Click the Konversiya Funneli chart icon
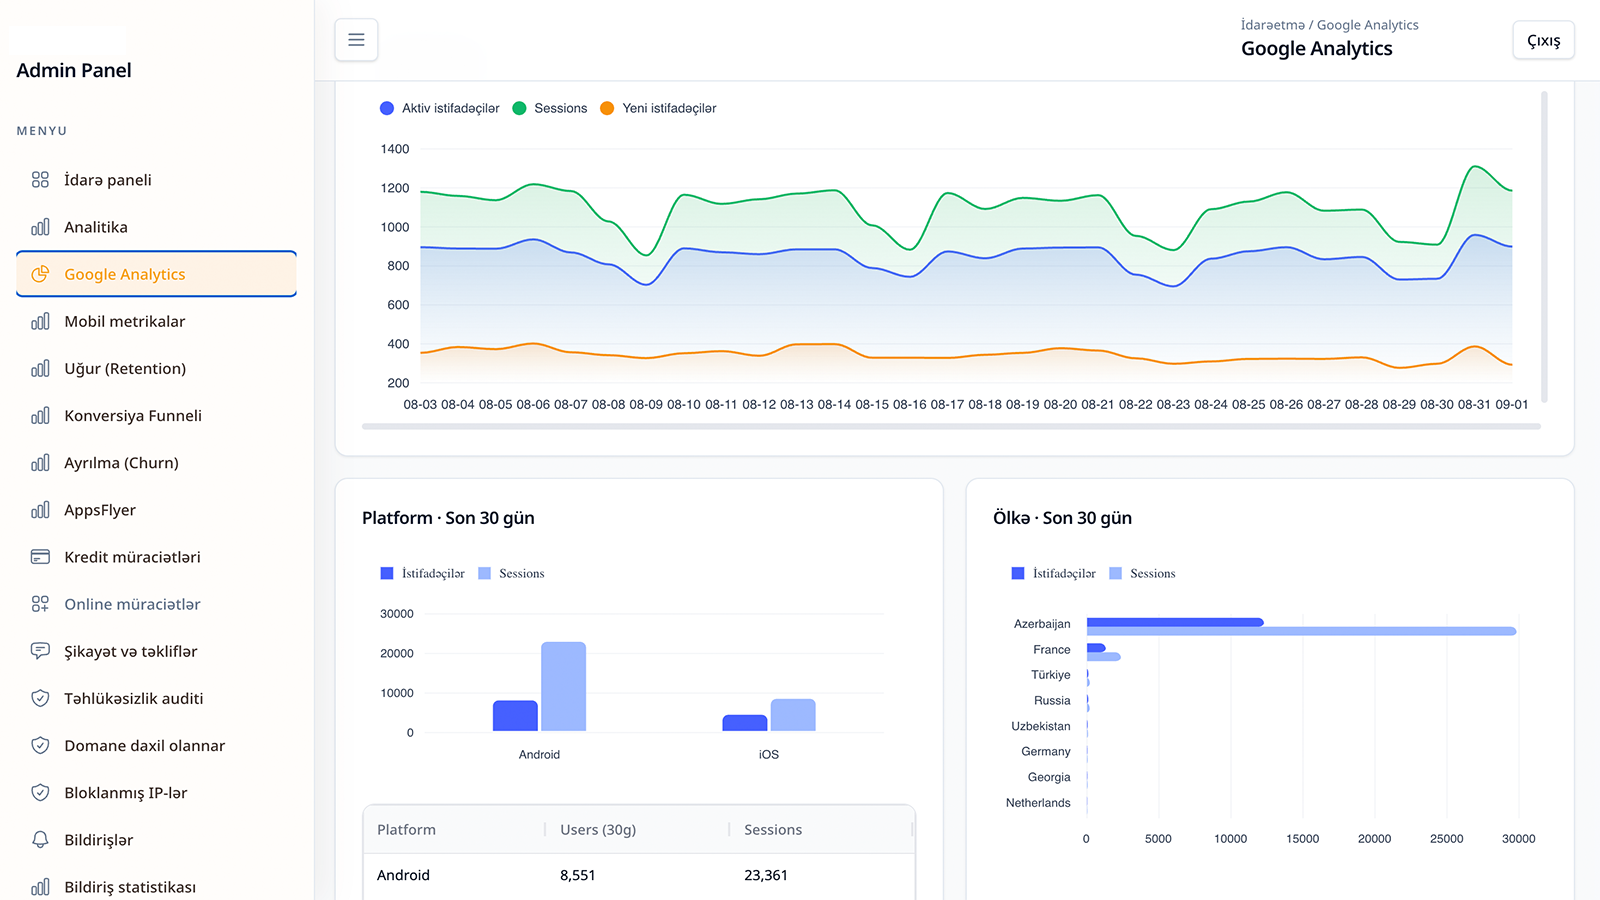 click(40, 415)
